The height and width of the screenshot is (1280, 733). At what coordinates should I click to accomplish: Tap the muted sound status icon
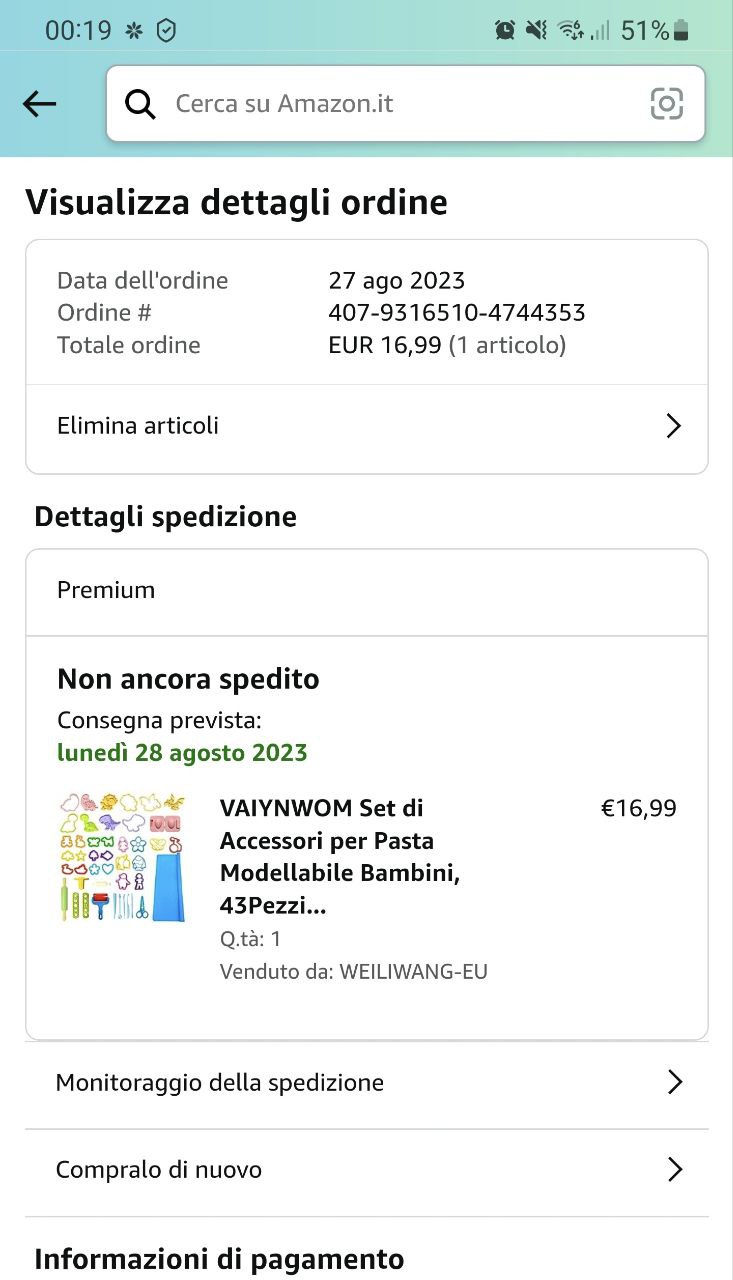pyautogui.click(x=537, y=31)
